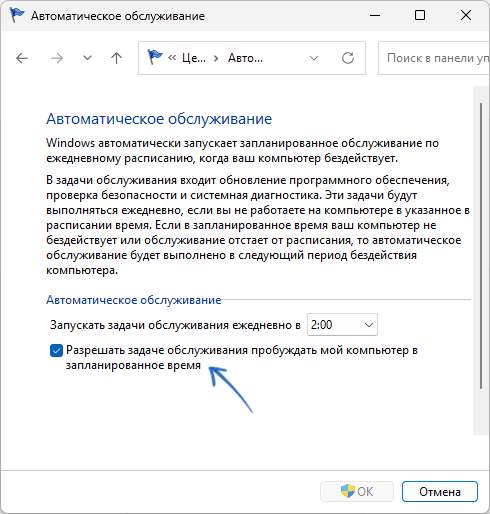Click paragraph starting "Windows автоматически запускает"

coord(242,151)
